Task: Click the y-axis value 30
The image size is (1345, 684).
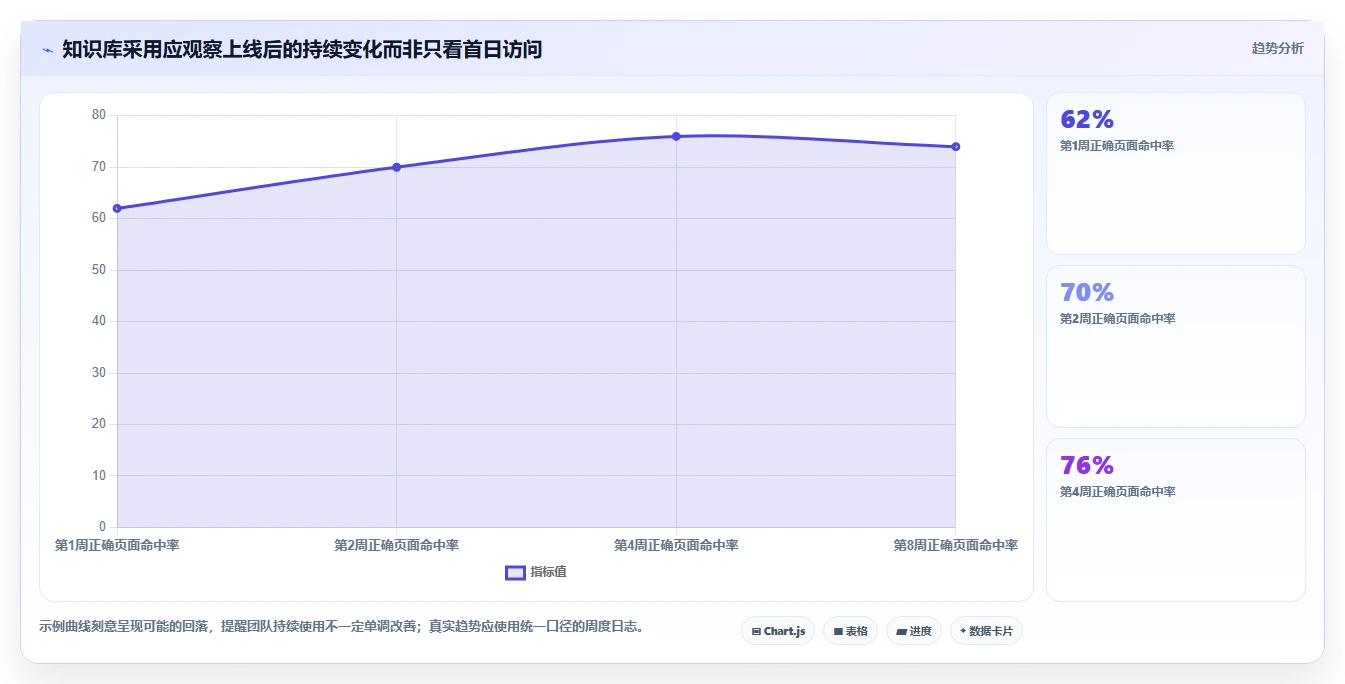Action: (98, 372)
